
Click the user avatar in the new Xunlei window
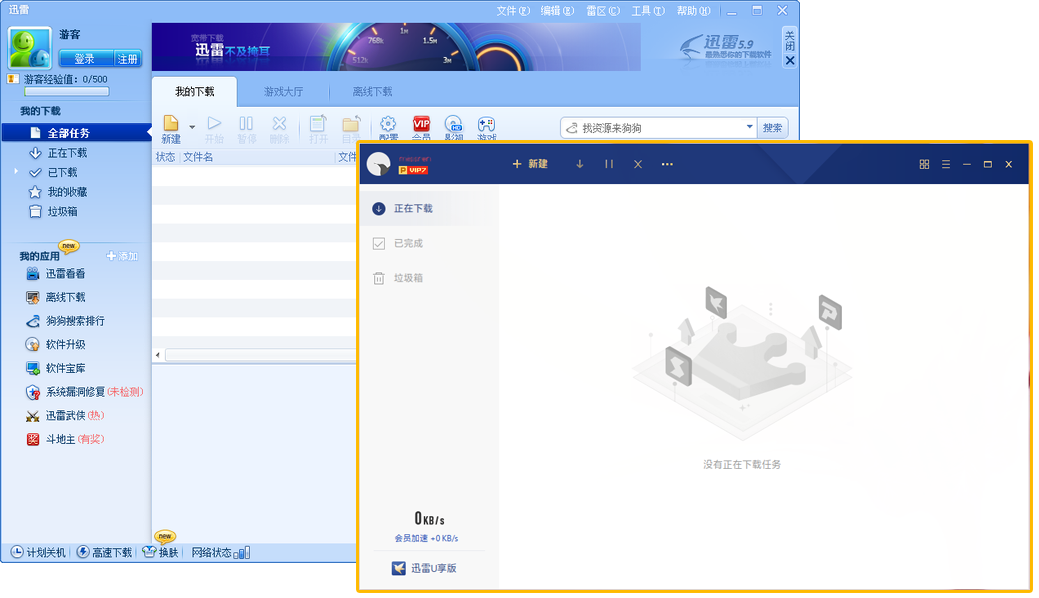point(379,164)
